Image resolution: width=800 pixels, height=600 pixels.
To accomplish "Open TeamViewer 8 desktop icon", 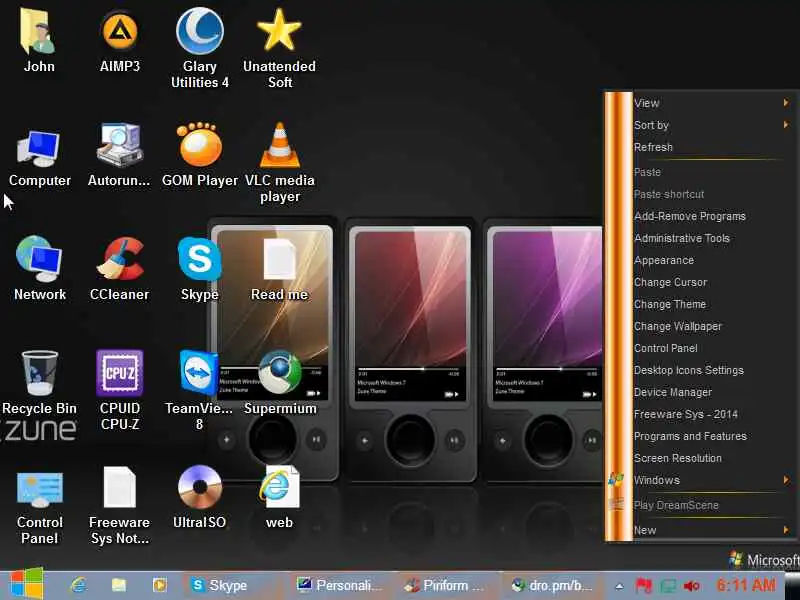I will (199, 373).
